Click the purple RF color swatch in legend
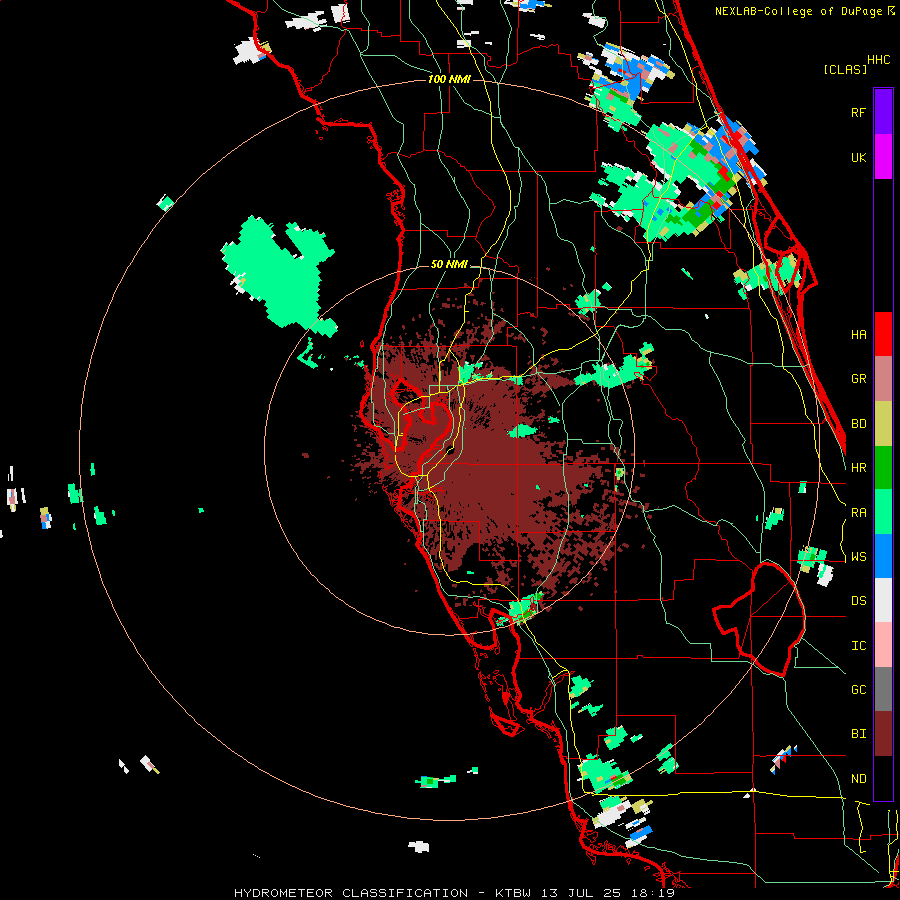900x900 pixels. coord(883,112)
